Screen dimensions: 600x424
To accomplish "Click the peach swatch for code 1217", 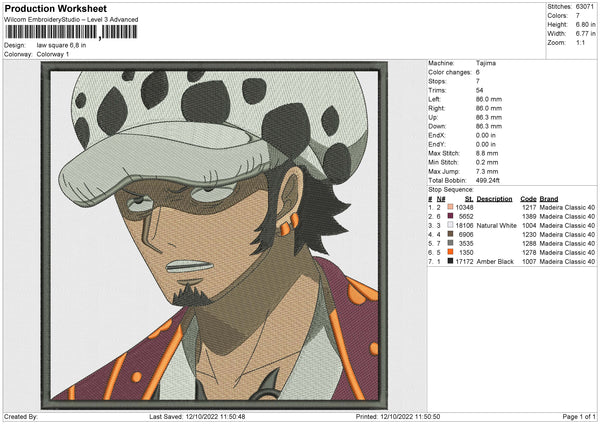I will coord(450,207).
